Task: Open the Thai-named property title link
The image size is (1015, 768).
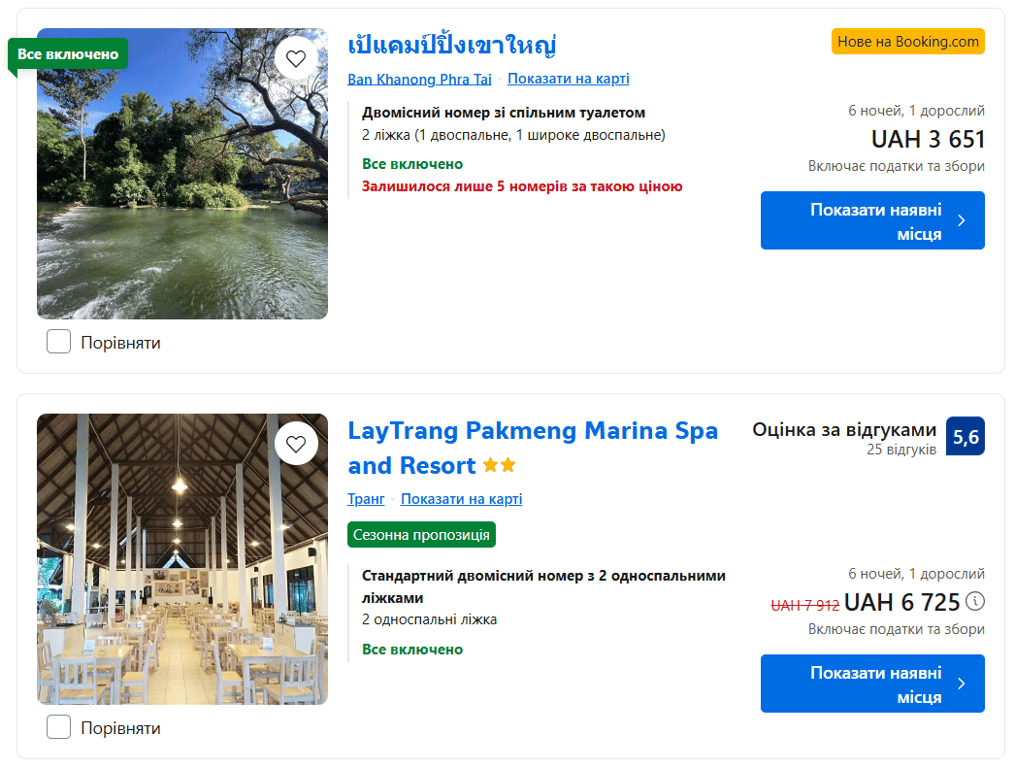Action: coord(452,45)
